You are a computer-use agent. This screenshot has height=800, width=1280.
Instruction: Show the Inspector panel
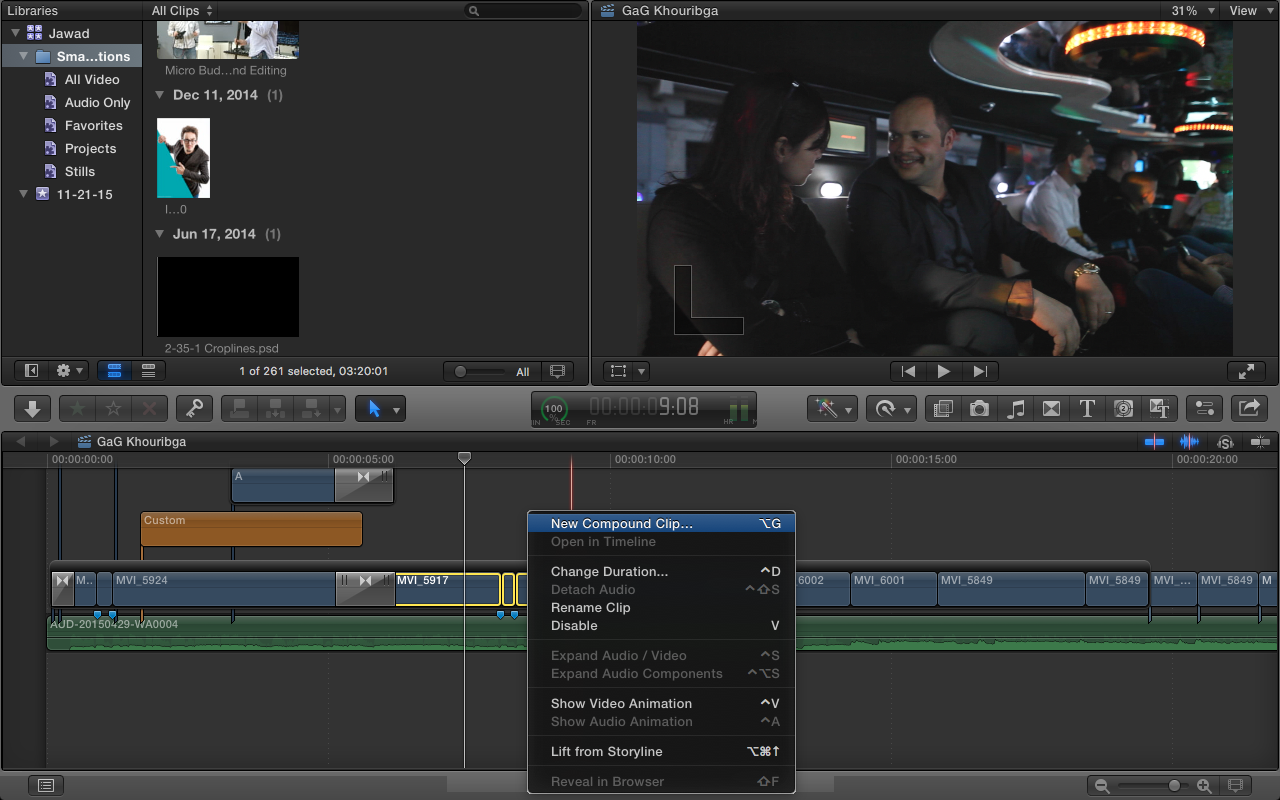(1204, 408)
